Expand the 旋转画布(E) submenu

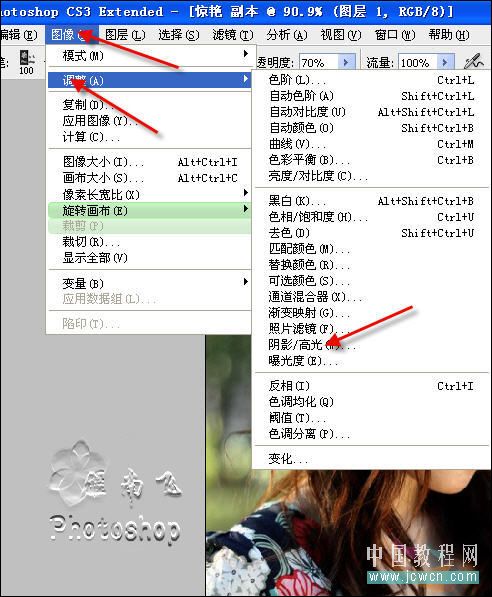[x=149, y=210]
